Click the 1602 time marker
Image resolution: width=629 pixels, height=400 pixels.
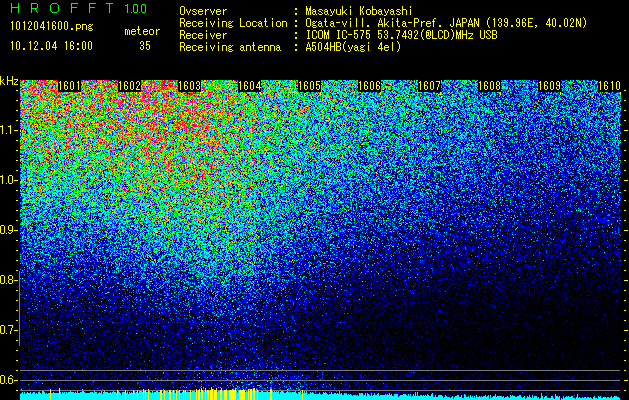(130, 86)
